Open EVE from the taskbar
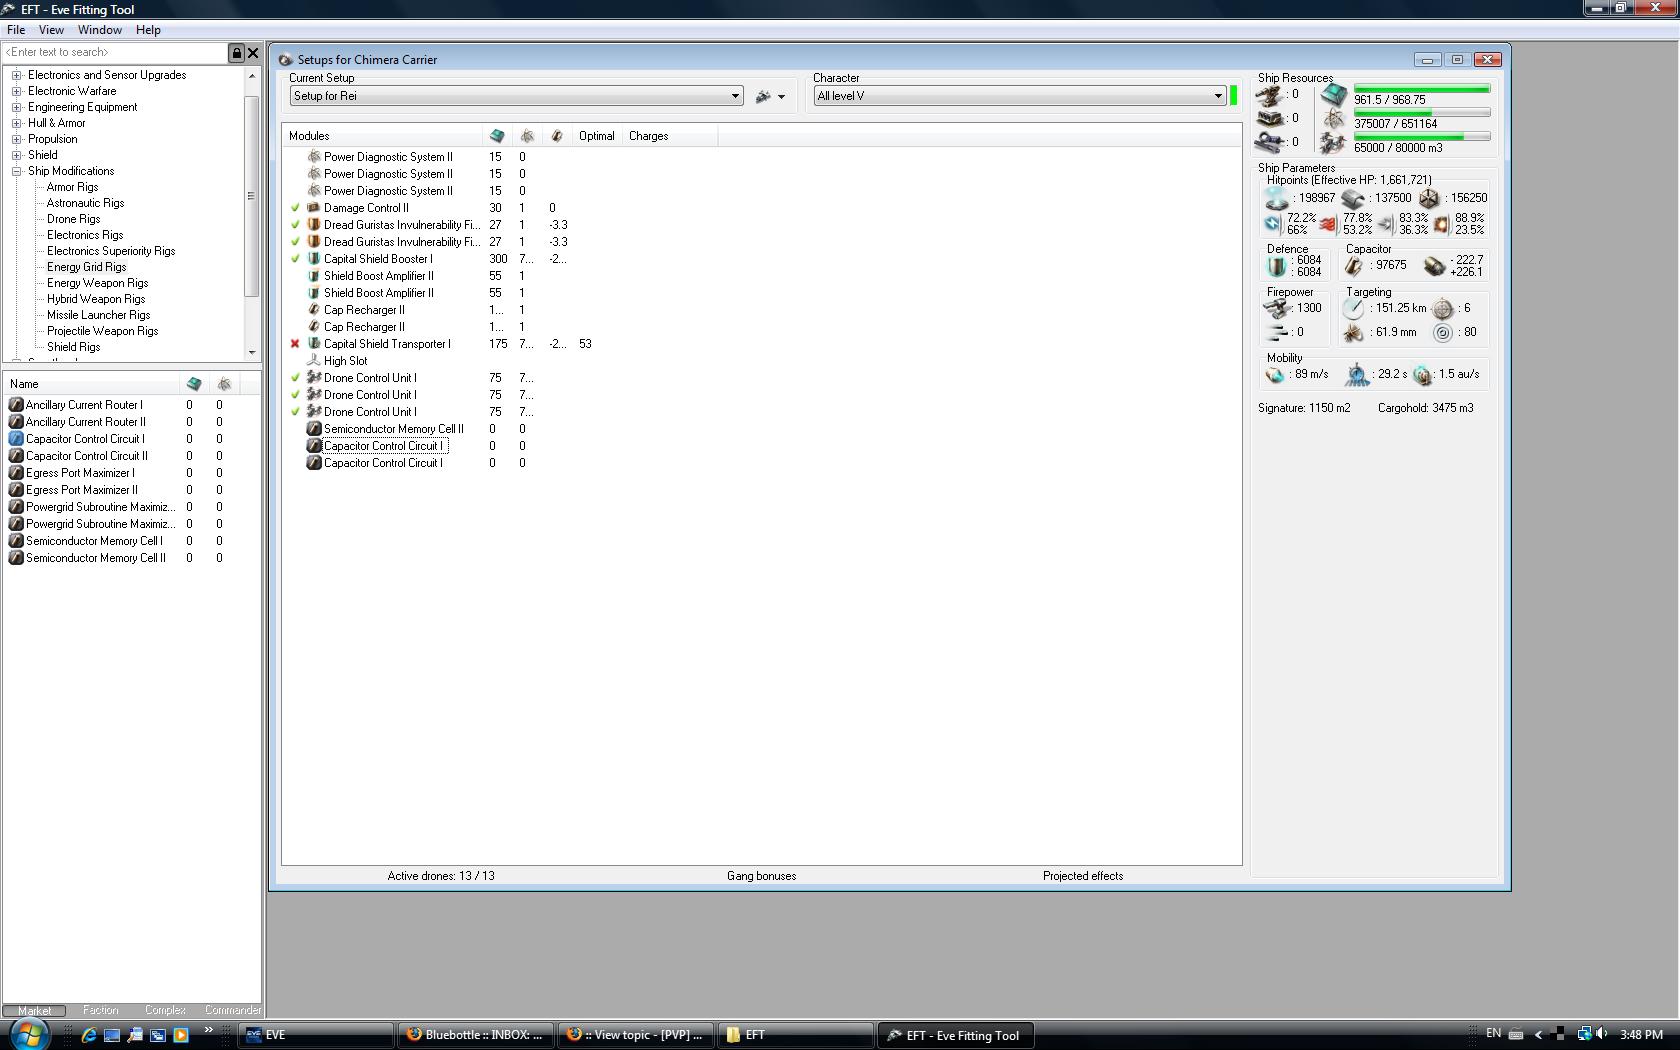Screen dimensions: 1680x1050 pyautogui.click(x=315, y=1035)
